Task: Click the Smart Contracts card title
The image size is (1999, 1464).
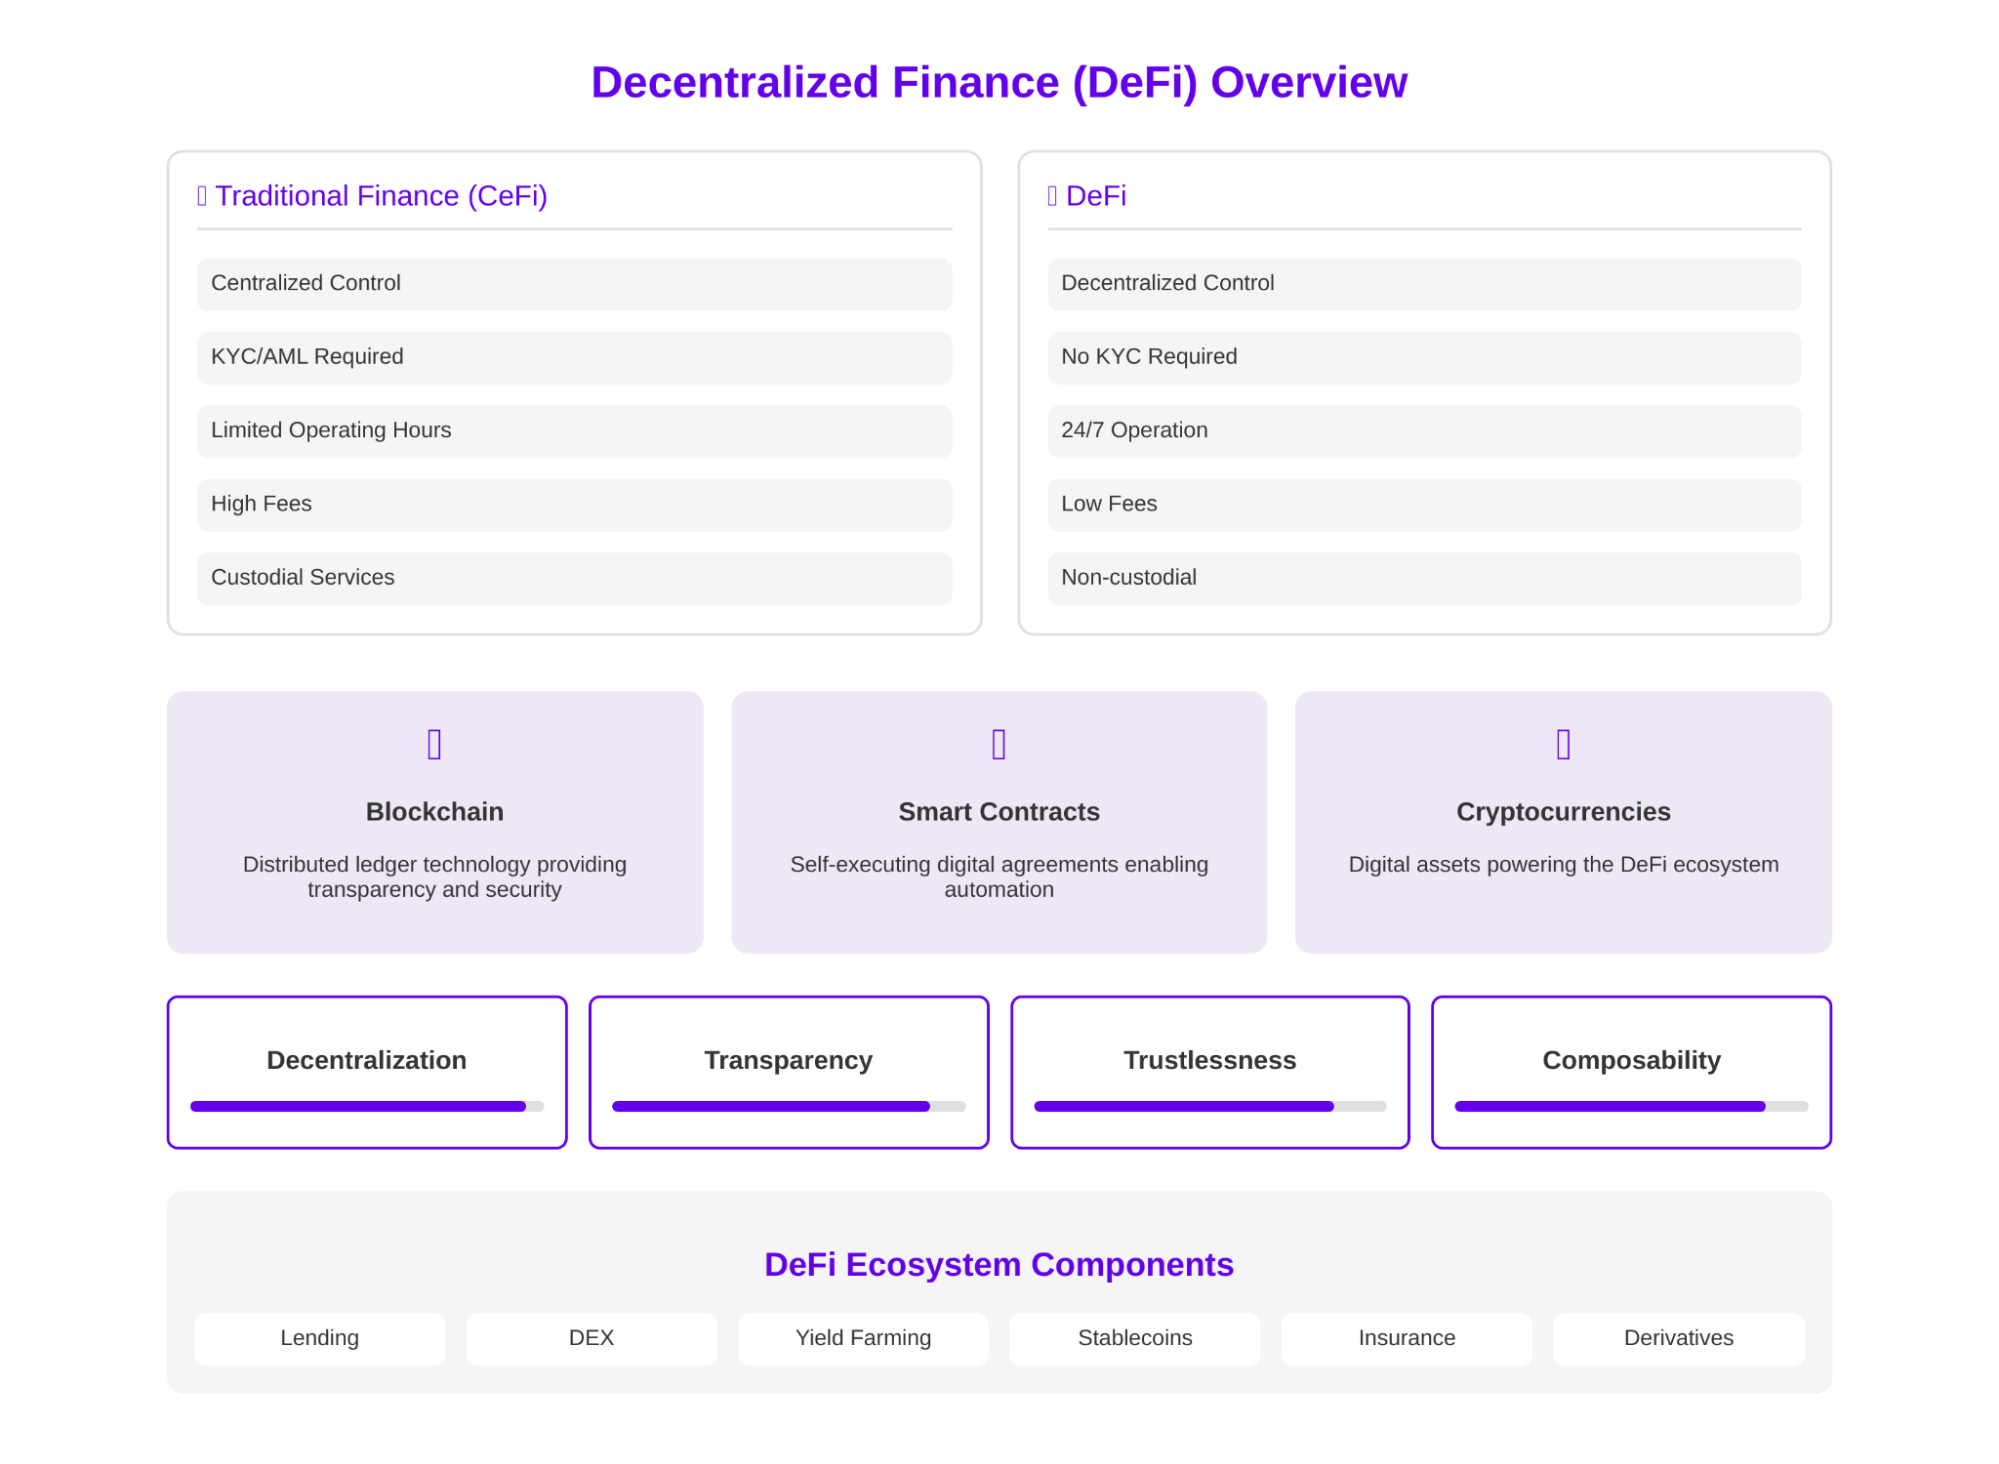Action: [998, 811]
